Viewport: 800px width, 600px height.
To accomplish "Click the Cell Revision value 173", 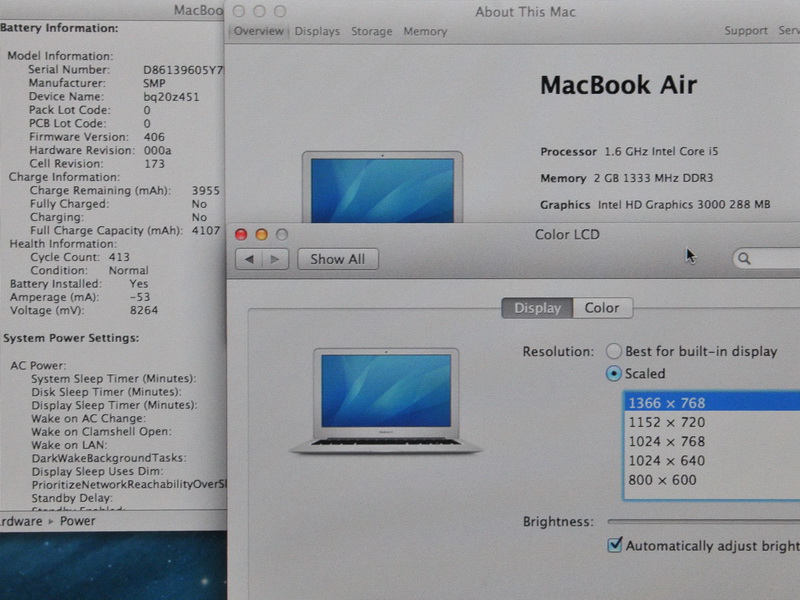I will click(154, 164).
